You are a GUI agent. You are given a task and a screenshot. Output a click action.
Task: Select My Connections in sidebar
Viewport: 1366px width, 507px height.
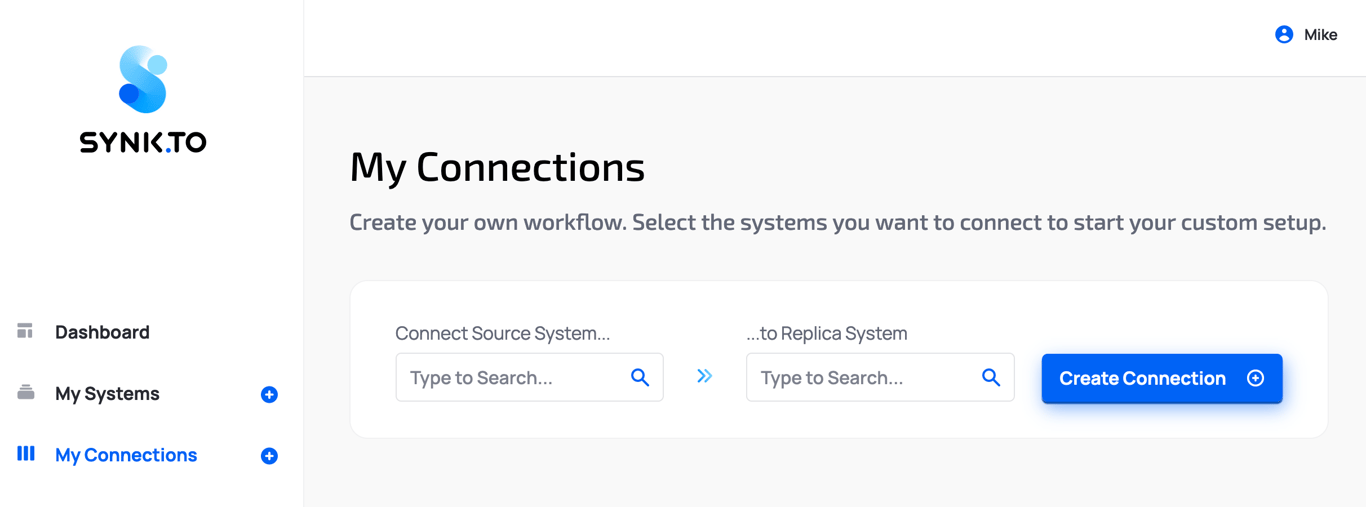click(126, 455)
